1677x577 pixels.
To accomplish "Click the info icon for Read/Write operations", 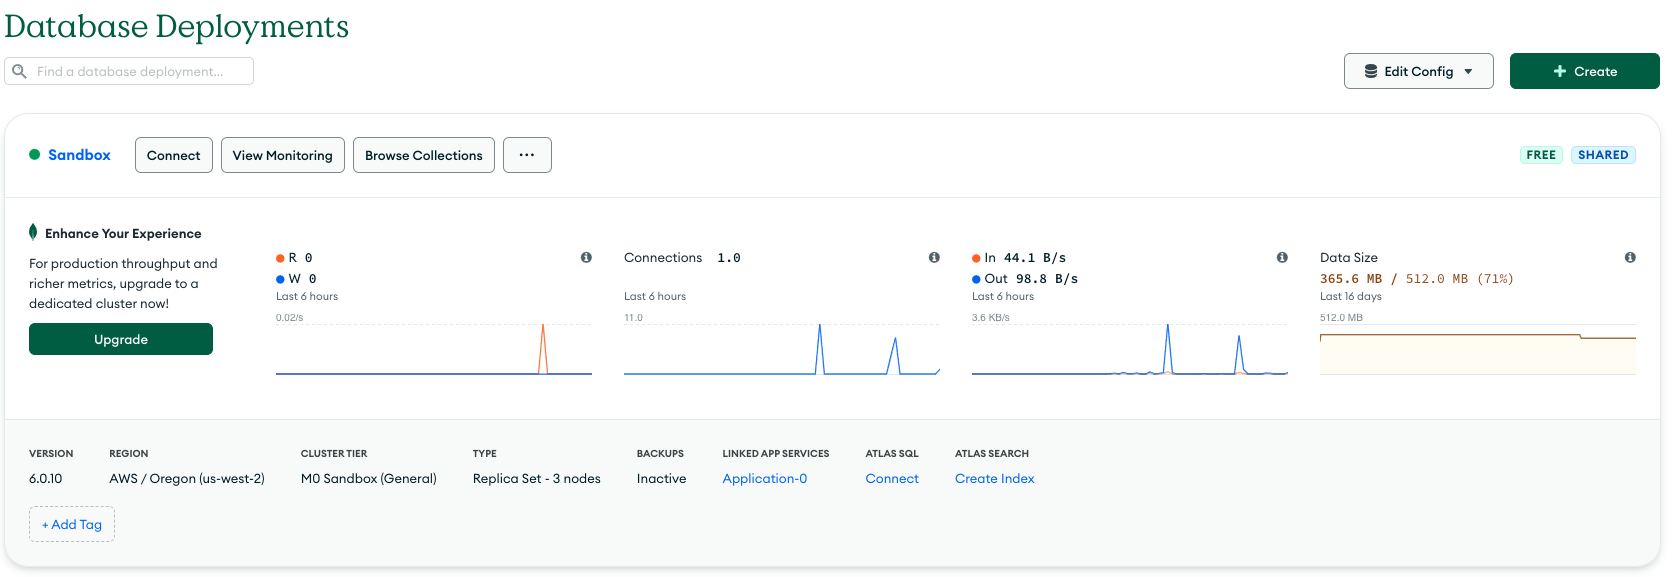I will click(x=586, y=258).
